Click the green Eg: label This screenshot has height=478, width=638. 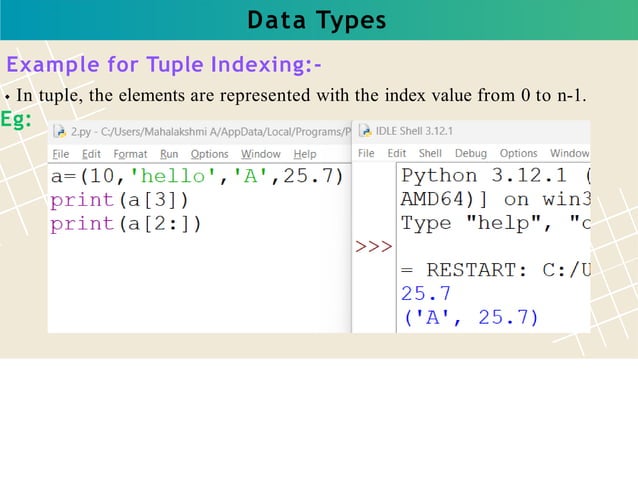tap(16, 120)
